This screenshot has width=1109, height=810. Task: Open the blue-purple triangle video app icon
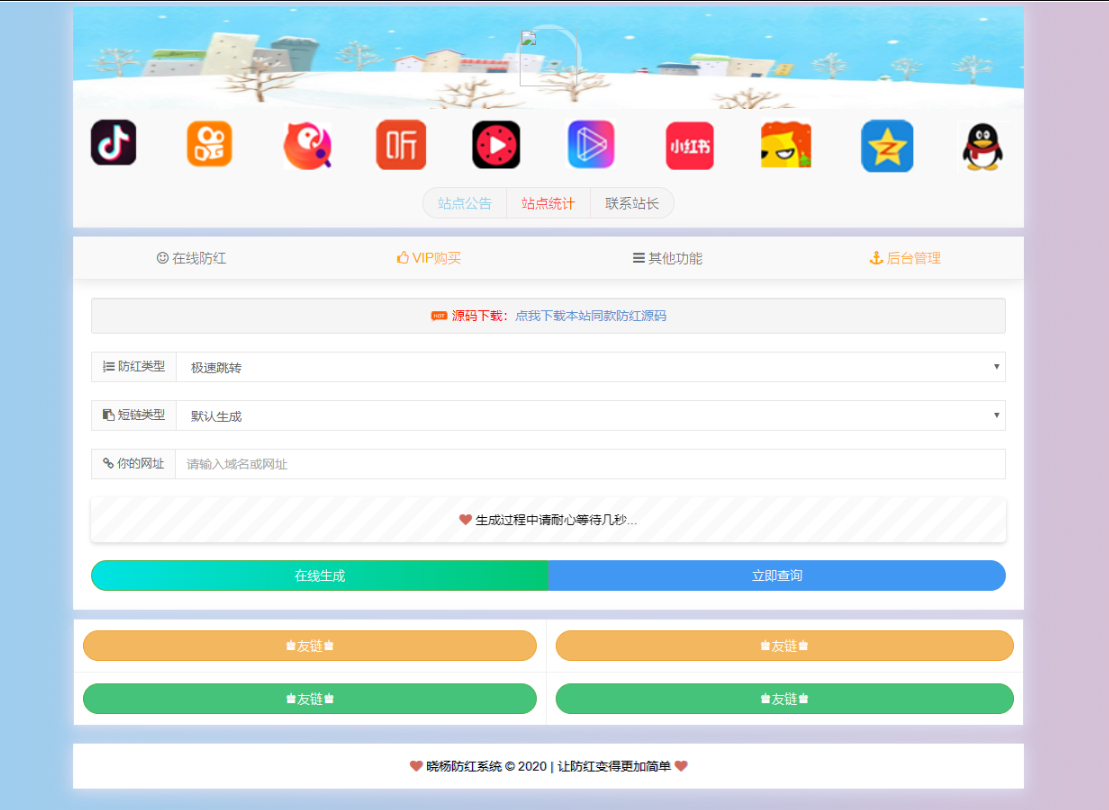click(591, 144)
